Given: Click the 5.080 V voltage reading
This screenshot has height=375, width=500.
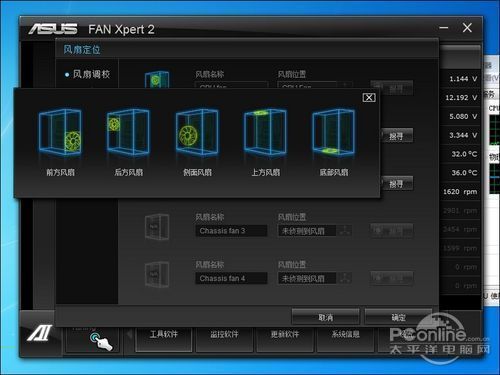Looking at the screenshot, I should click(463, 116).
